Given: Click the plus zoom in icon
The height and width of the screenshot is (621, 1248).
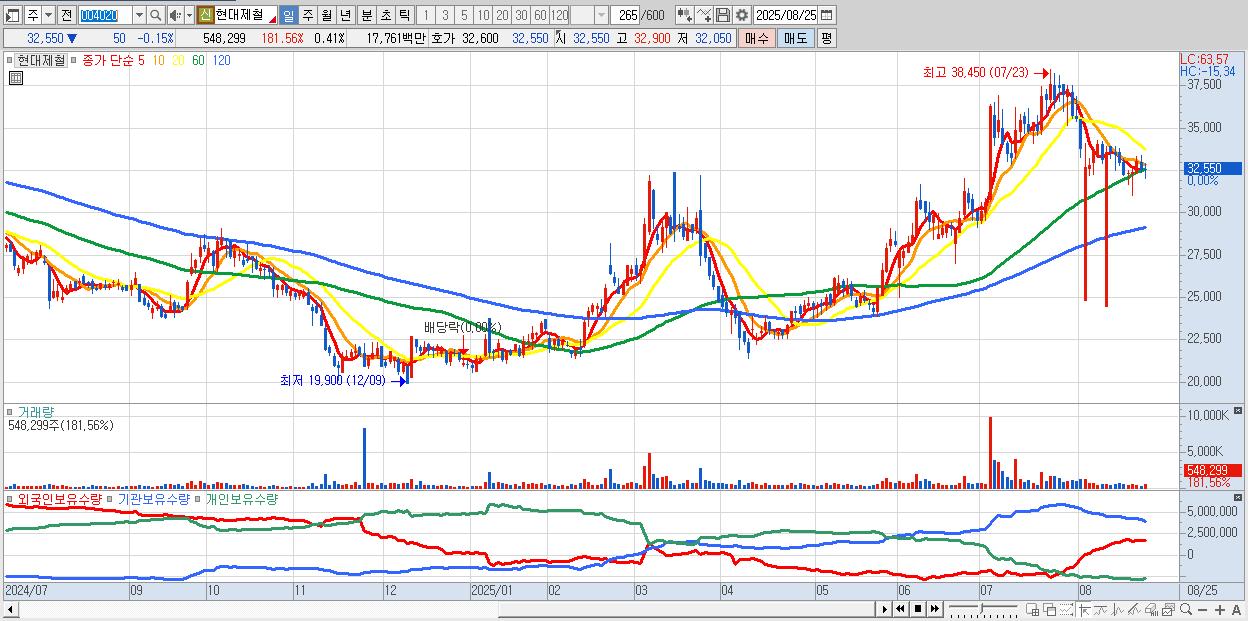Looking at the screenshot, I should (1219, 610).
